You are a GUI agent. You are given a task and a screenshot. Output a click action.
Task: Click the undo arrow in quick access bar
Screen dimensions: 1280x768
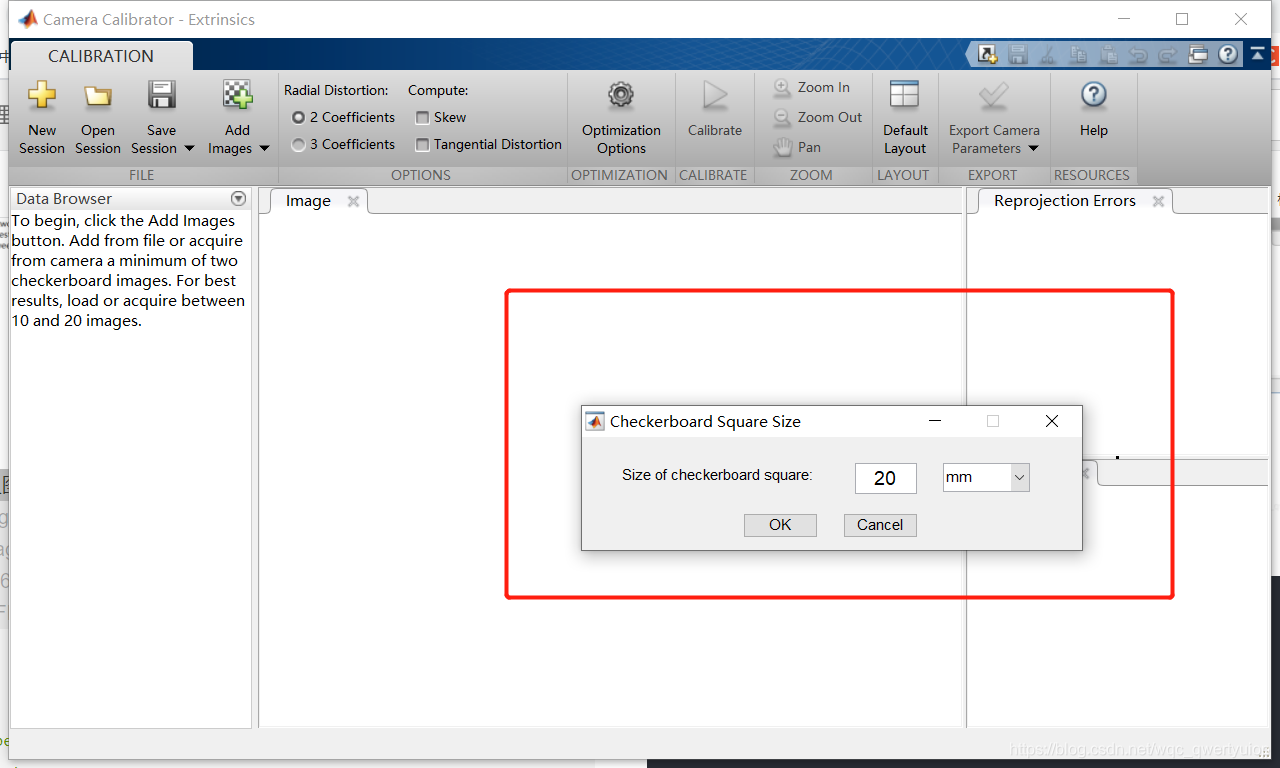pyautogui.click(x=1137, y=55)
